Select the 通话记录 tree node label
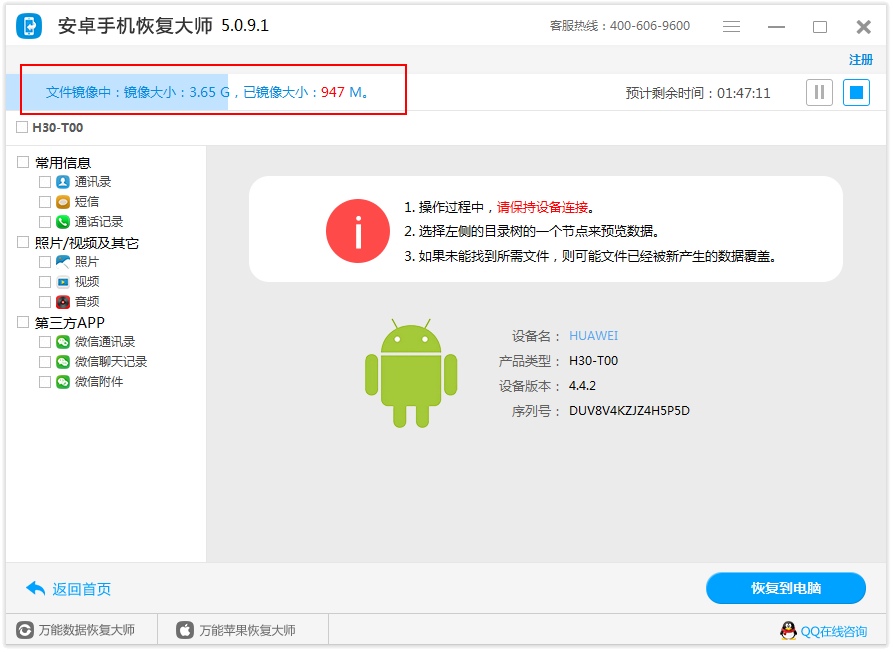 (x=99, y=222)
